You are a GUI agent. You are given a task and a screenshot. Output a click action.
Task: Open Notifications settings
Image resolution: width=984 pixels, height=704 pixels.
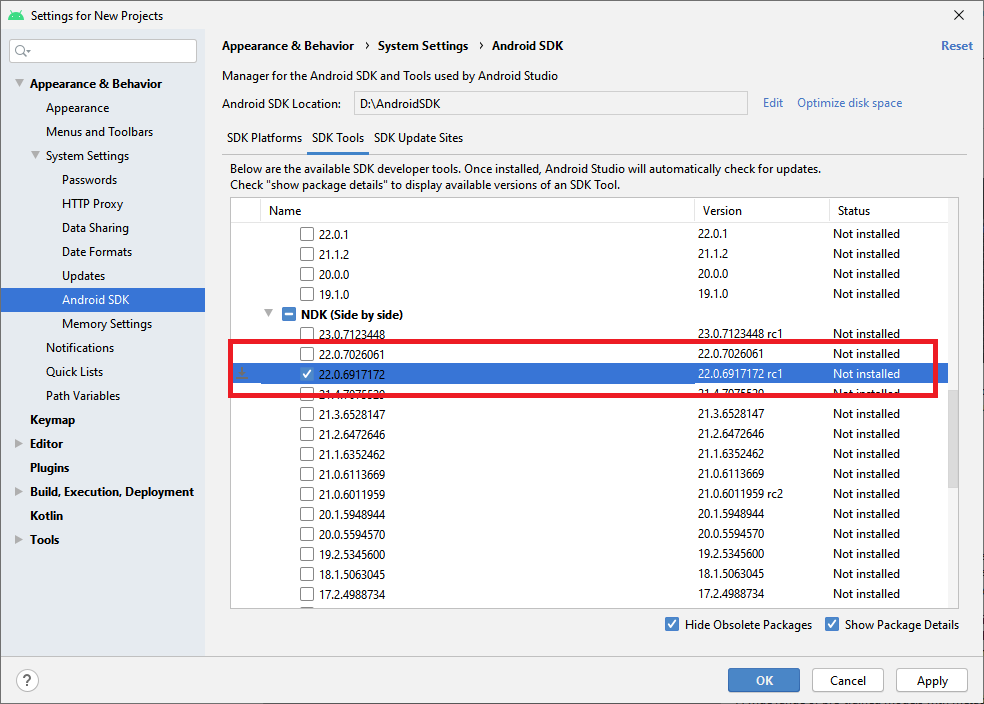pos(80,348)
